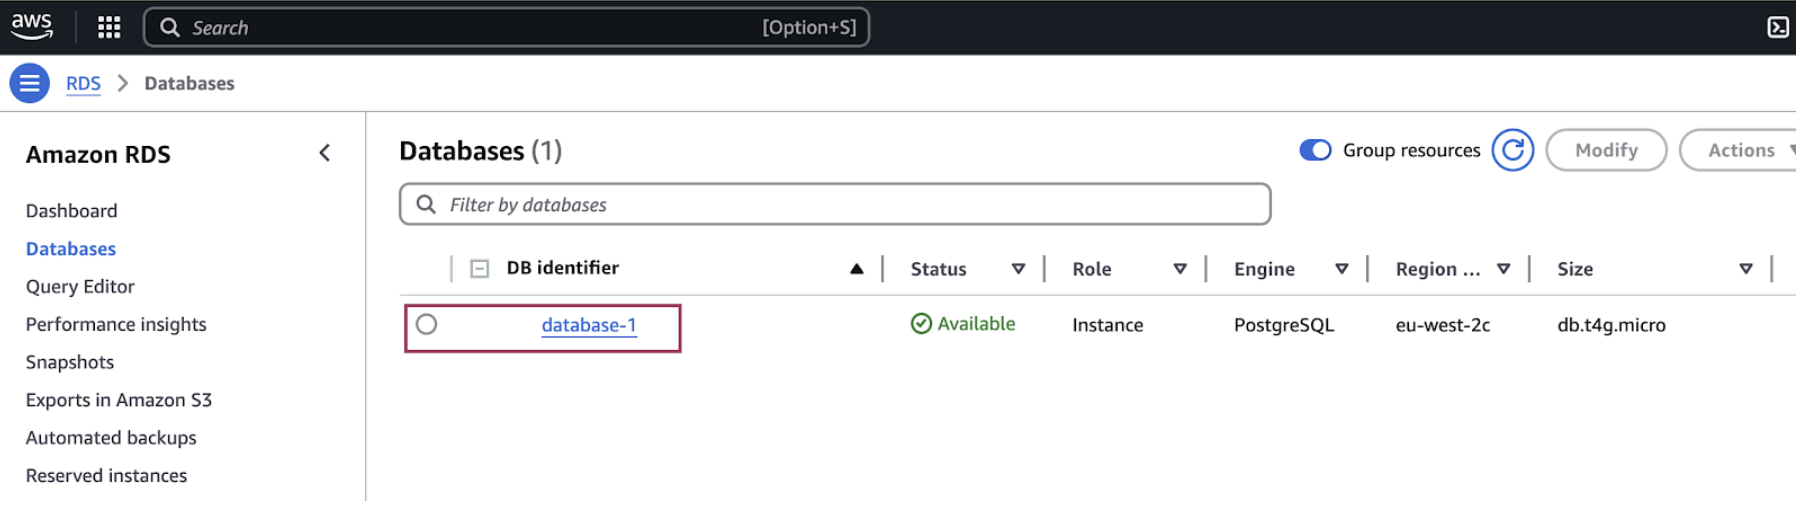Click the Engine column header label

1264,269
